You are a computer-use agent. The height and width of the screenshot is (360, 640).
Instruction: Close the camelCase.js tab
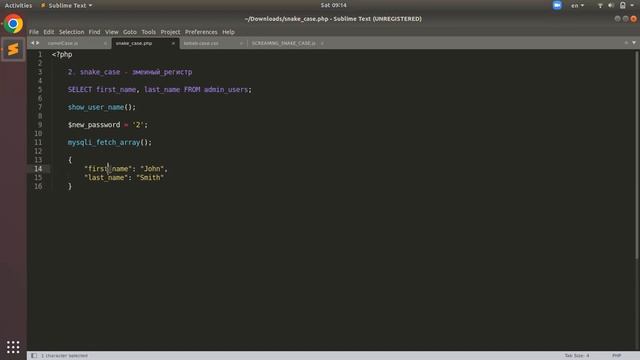[x=105, y=43]
